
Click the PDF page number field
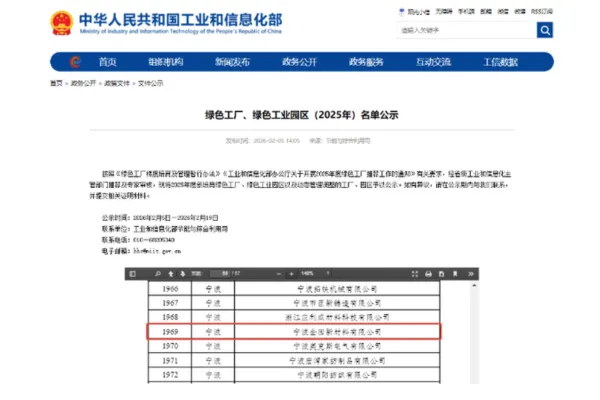coord(220,273)
